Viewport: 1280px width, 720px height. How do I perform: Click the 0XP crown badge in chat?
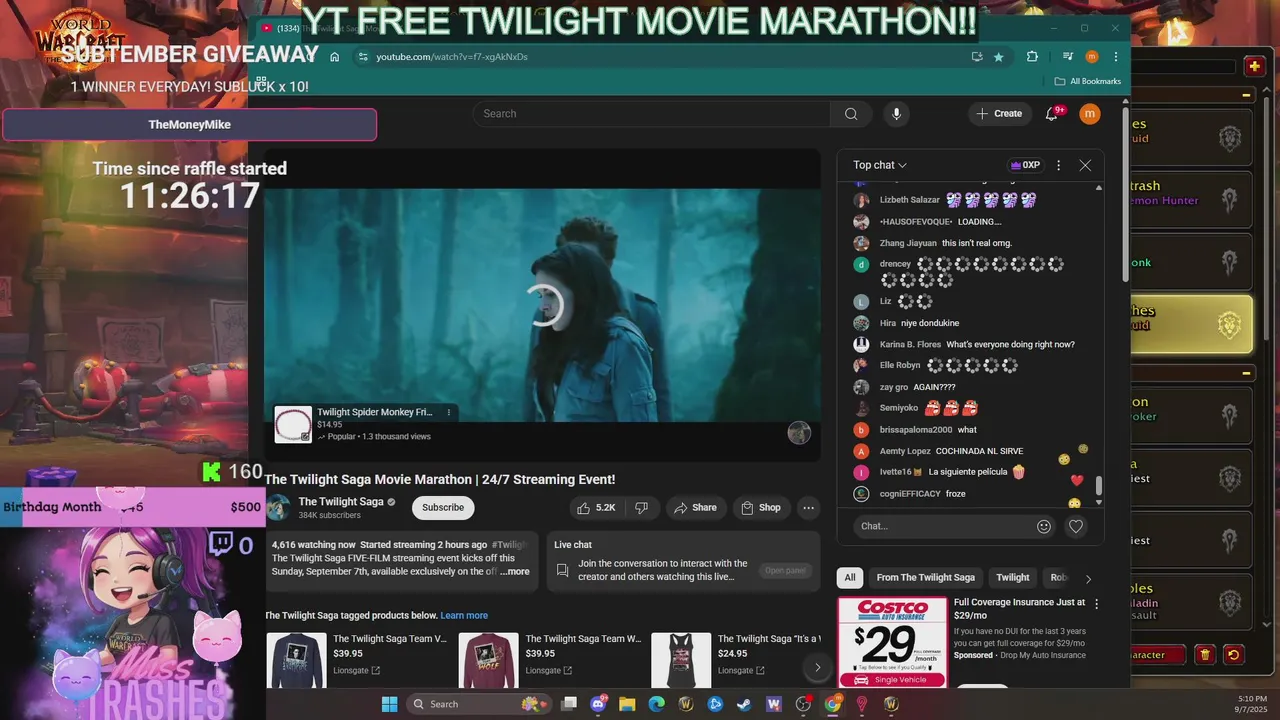[x=1025, y=165]
